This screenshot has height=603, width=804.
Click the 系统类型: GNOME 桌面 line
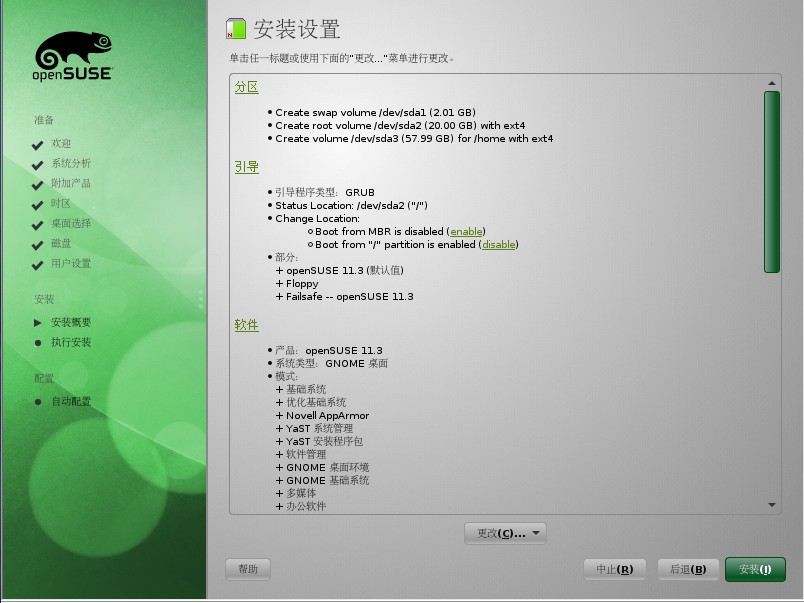(x=331, y=364)
